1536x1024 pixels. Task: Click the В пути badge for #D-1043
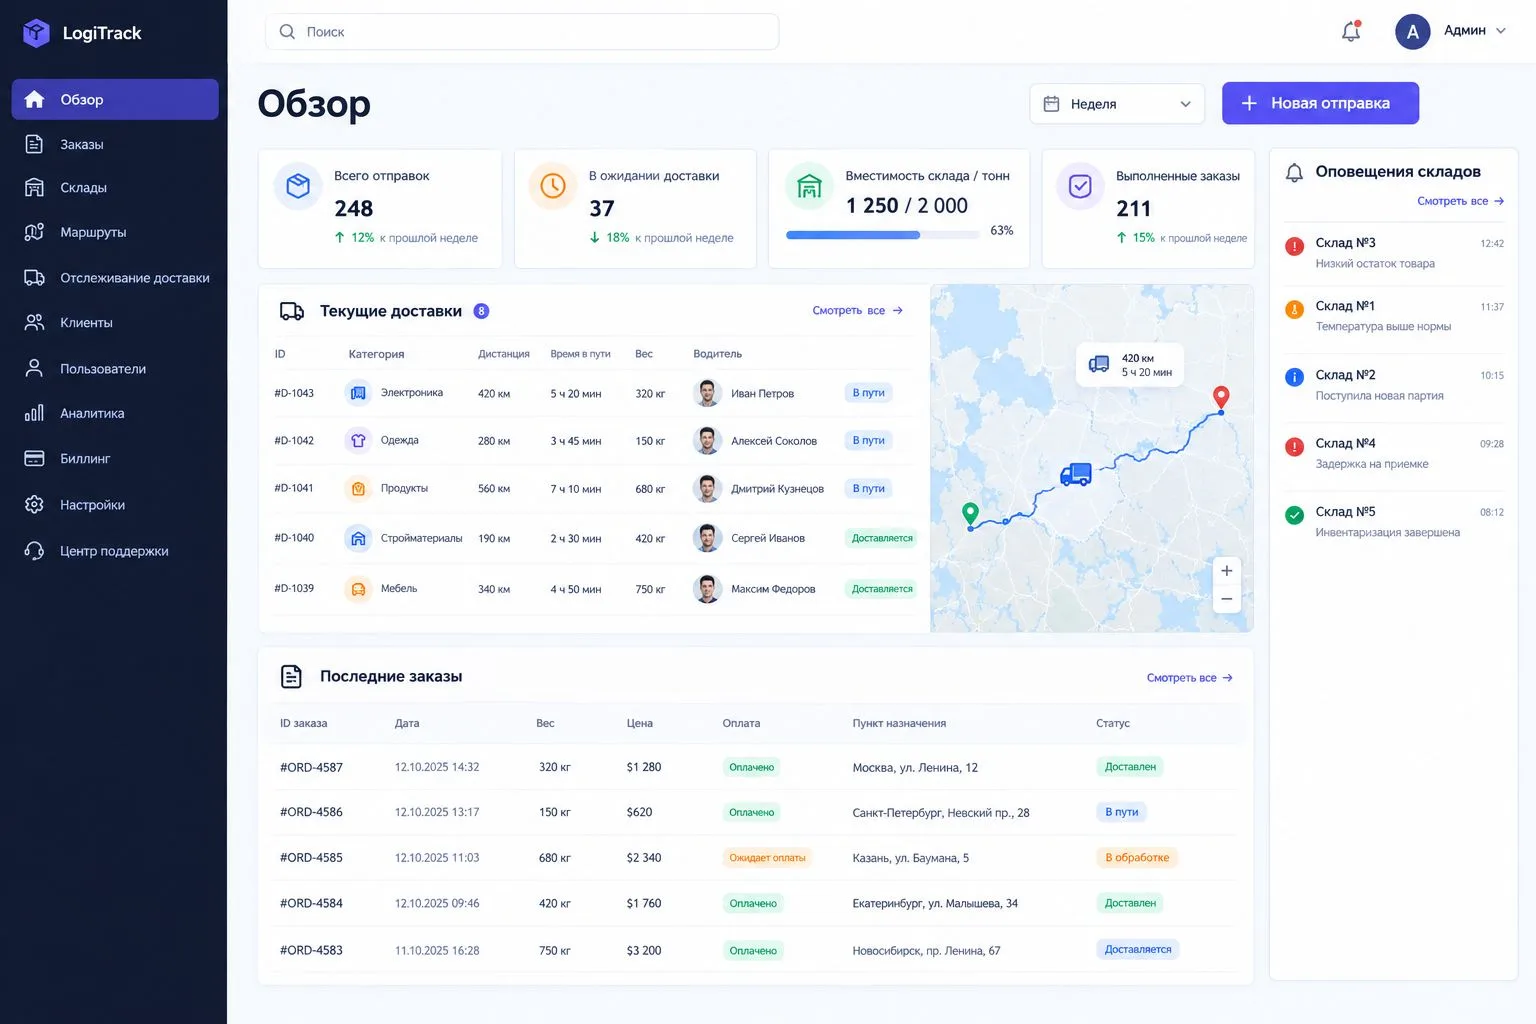tap(868, 393)
